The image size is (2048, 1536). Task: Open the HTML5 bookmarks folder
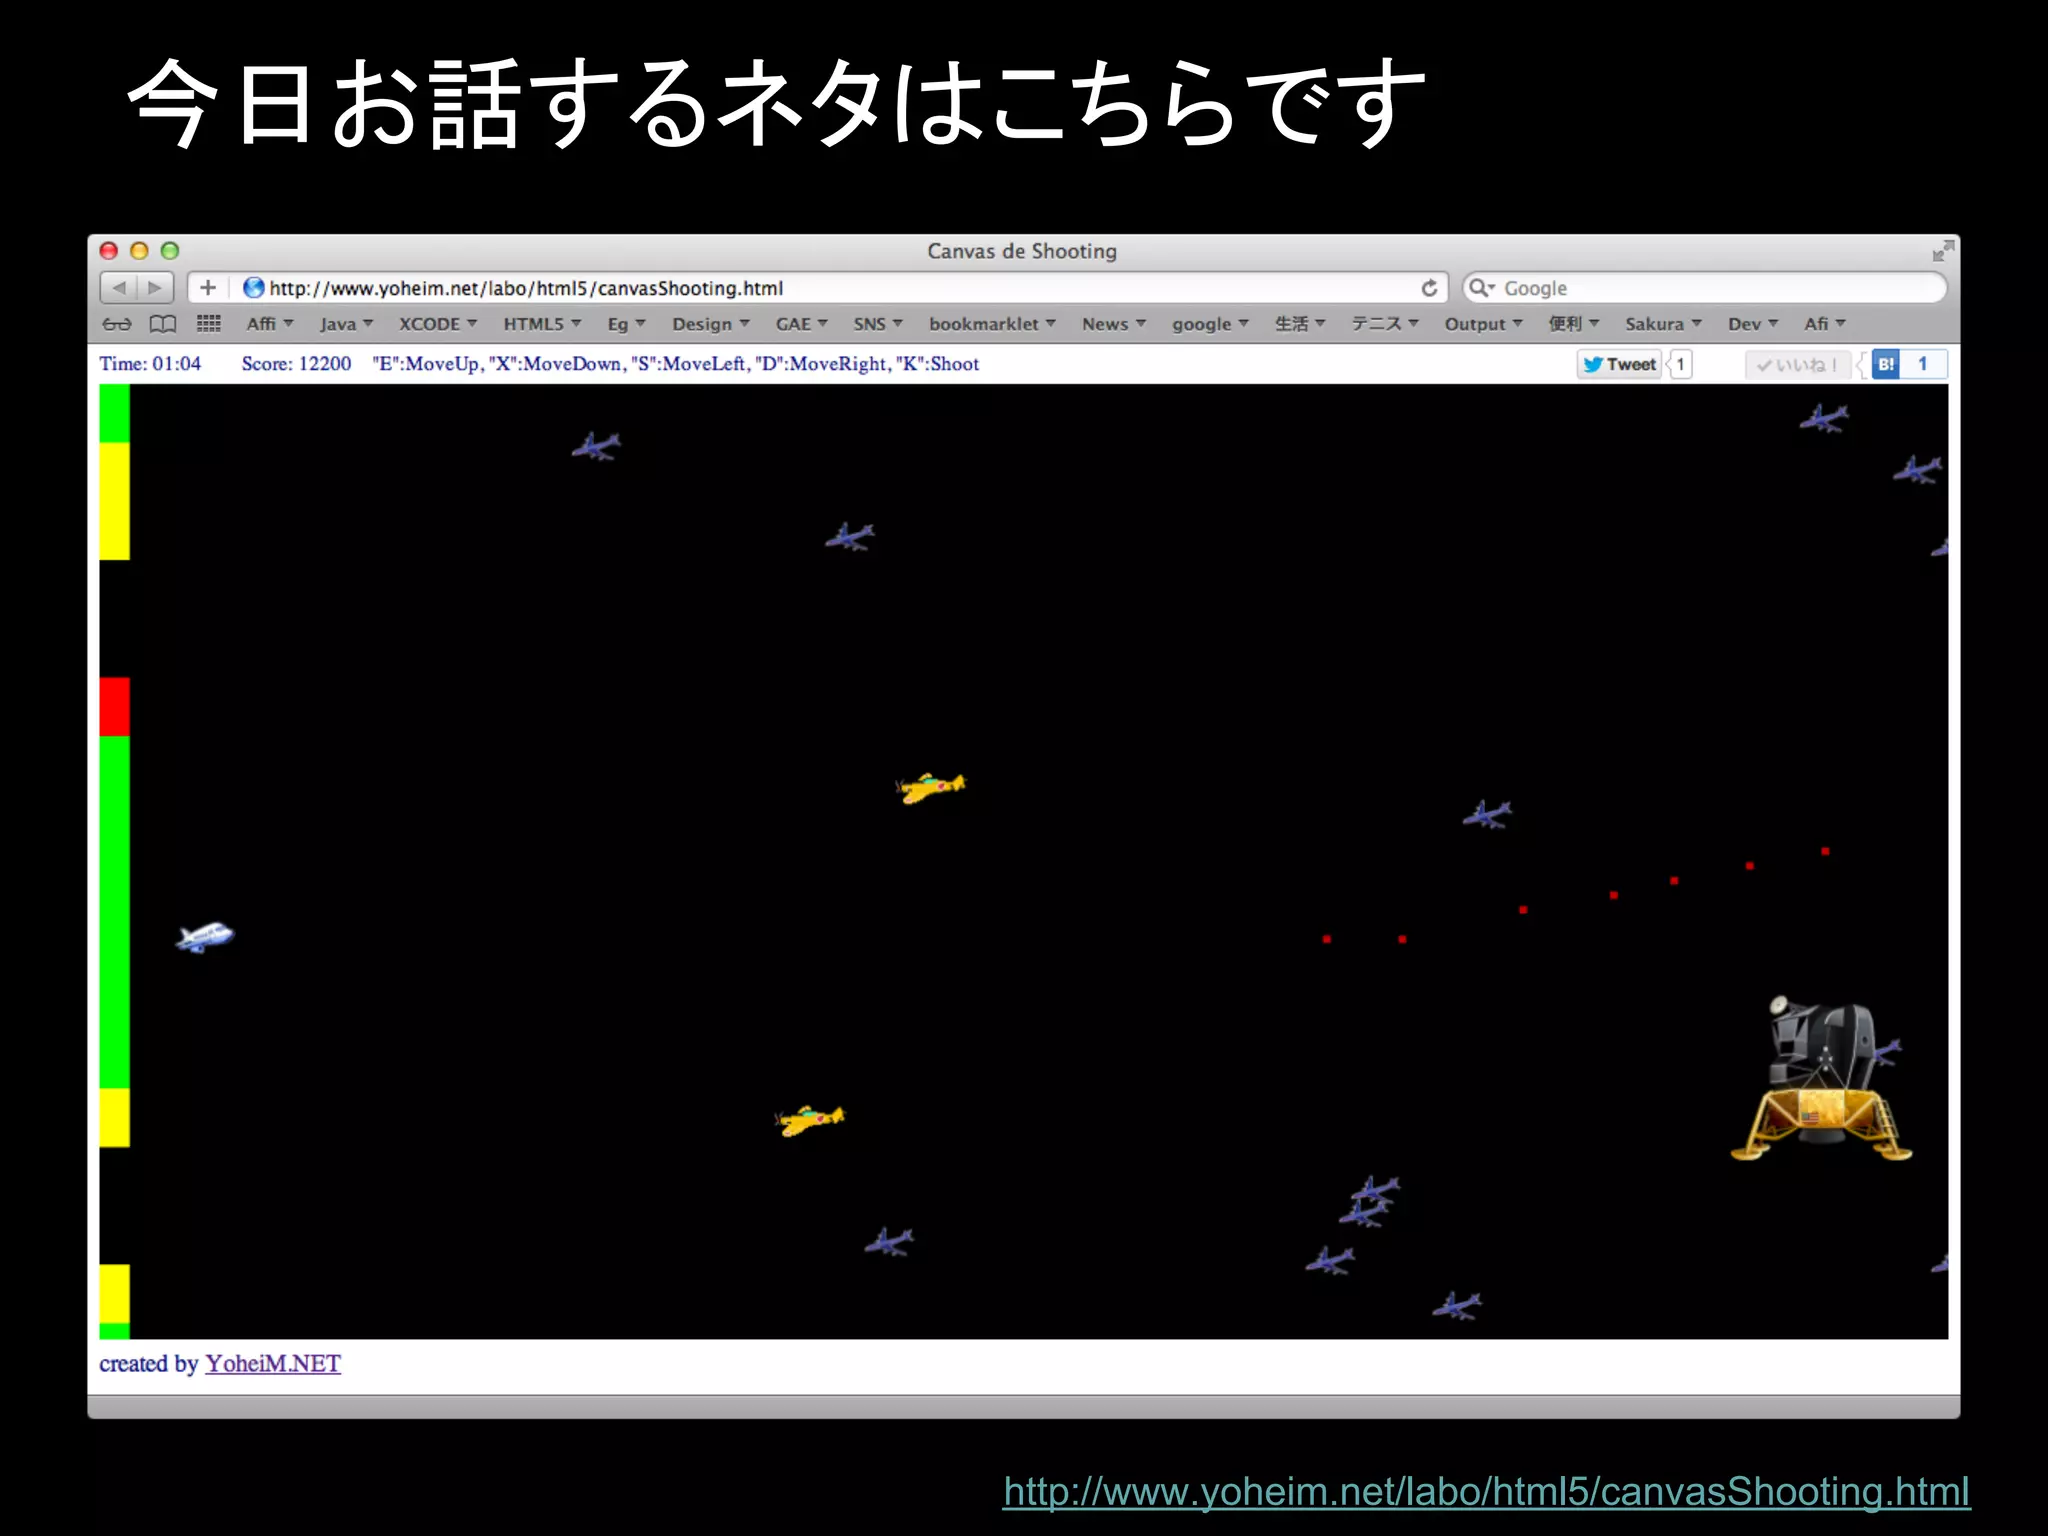click(542, 324)
